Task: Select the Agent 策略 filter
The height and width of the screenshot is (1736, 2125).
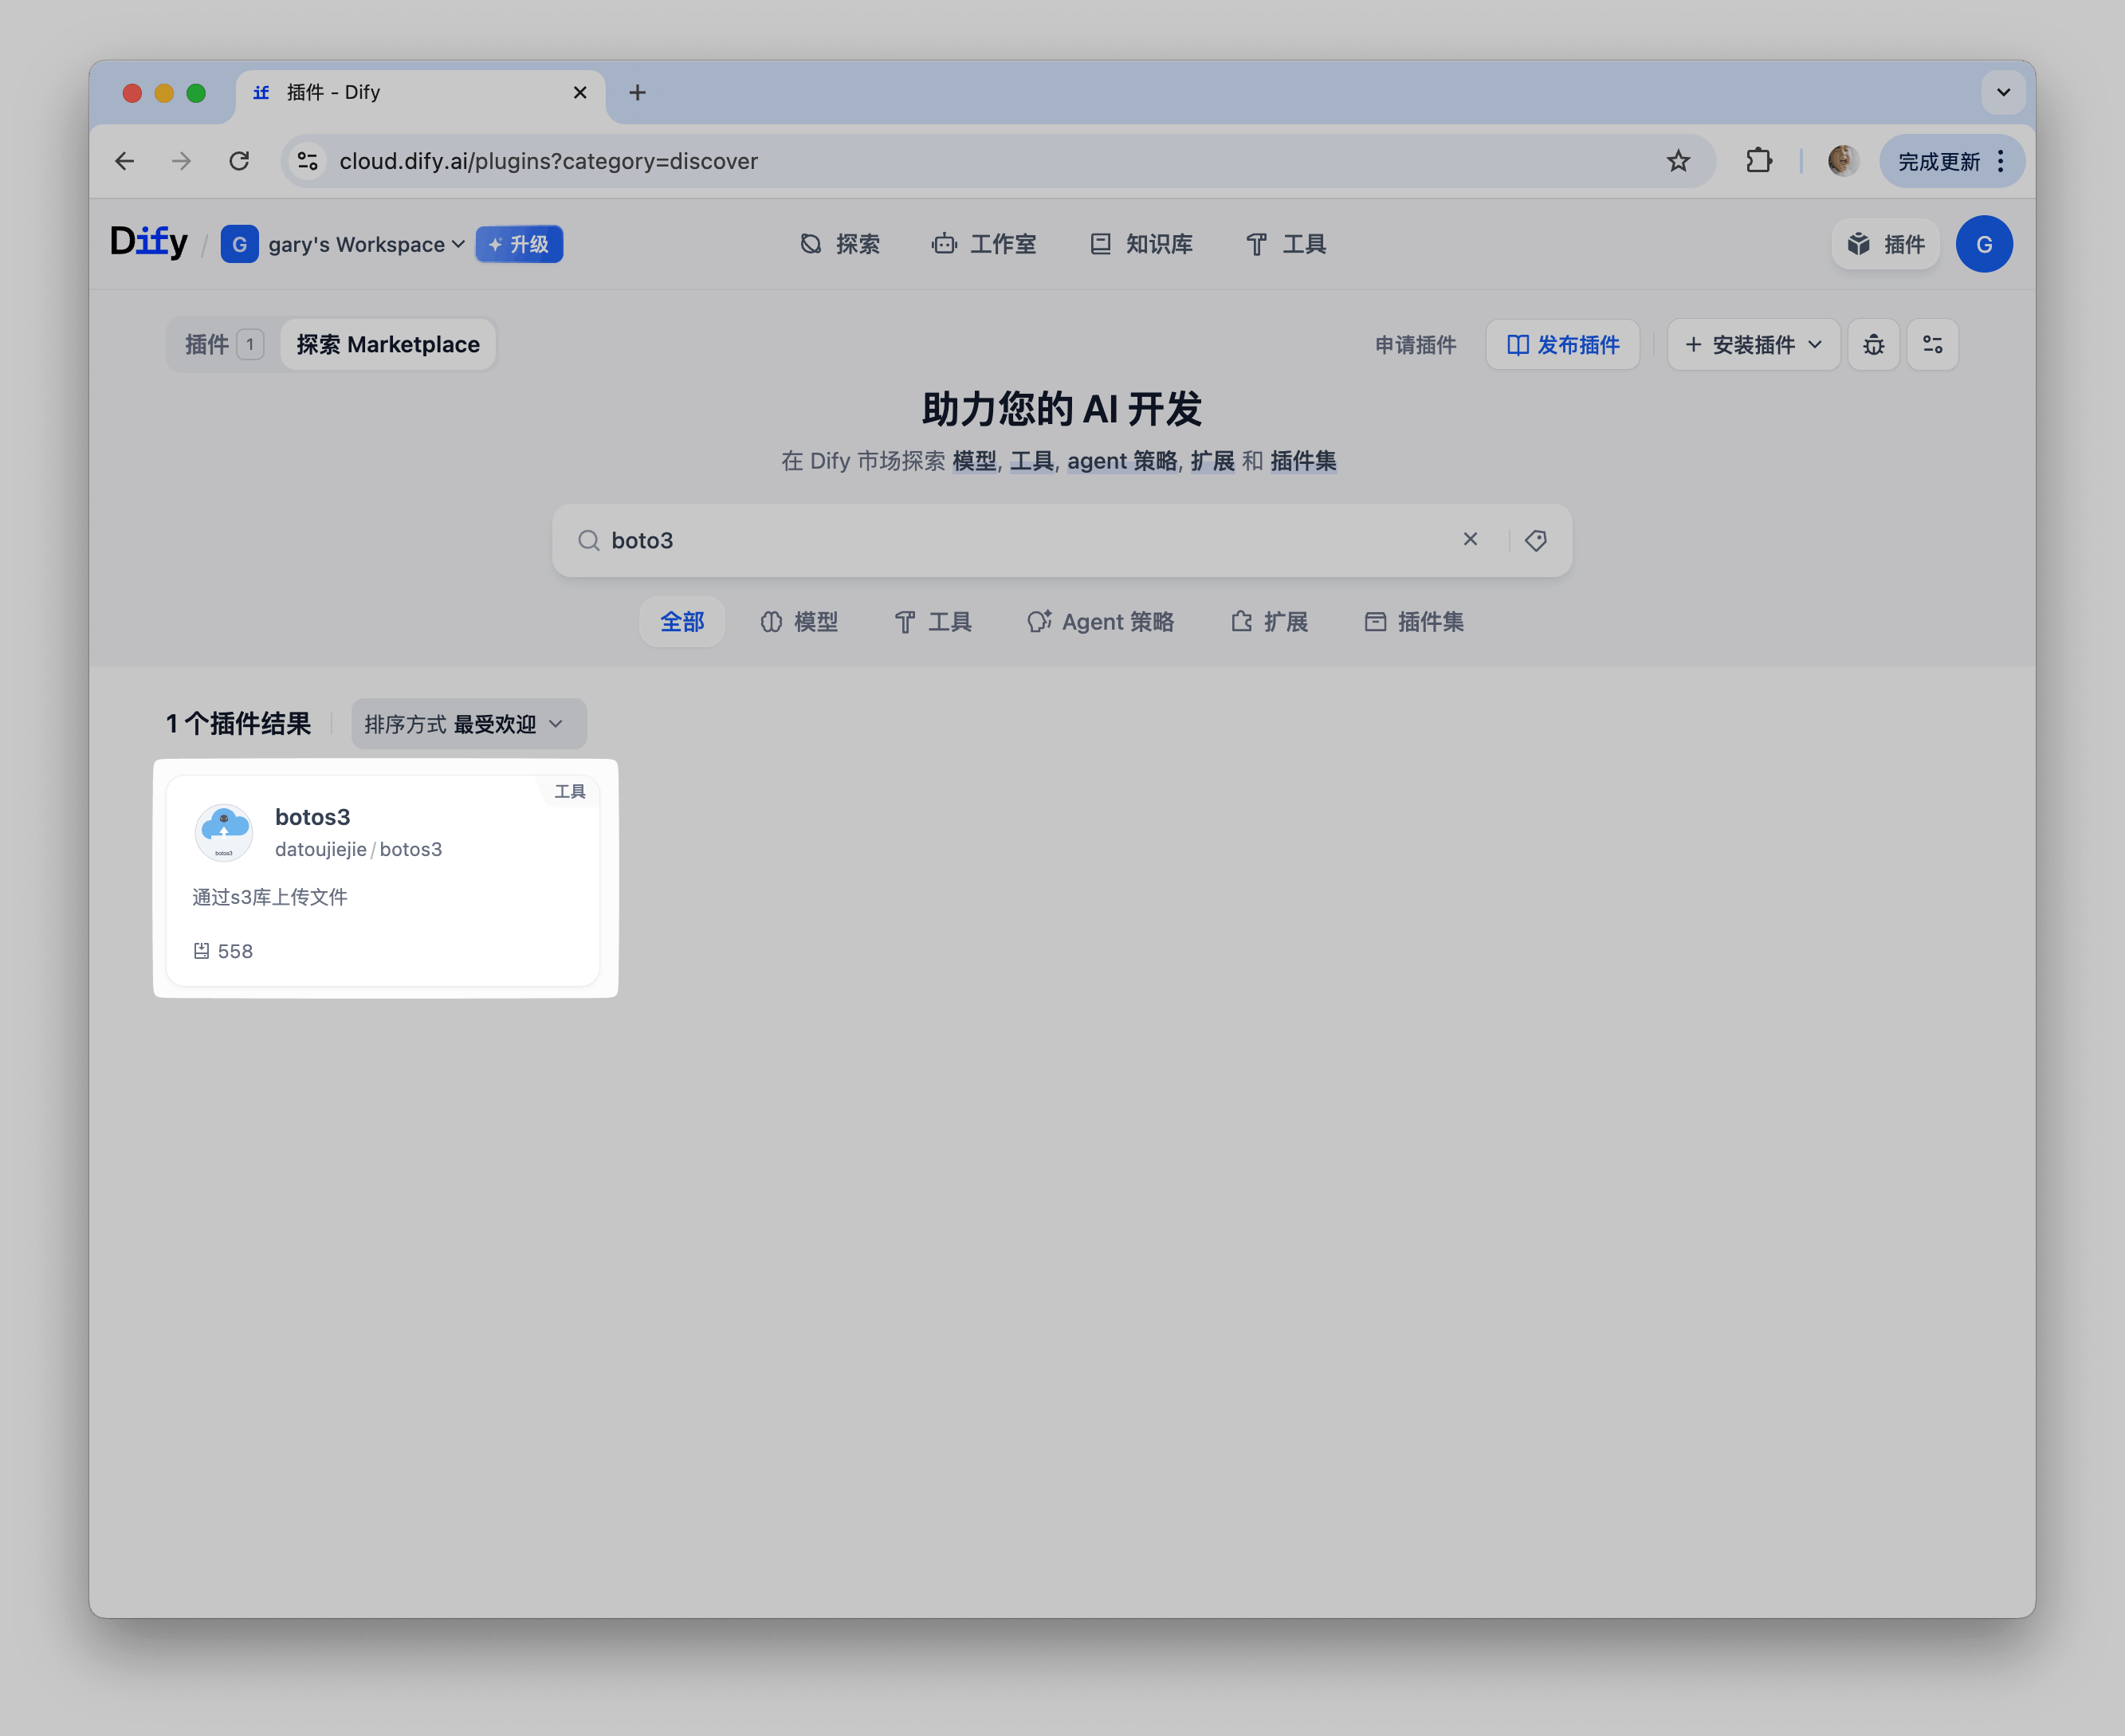Action: (1101, 622)
